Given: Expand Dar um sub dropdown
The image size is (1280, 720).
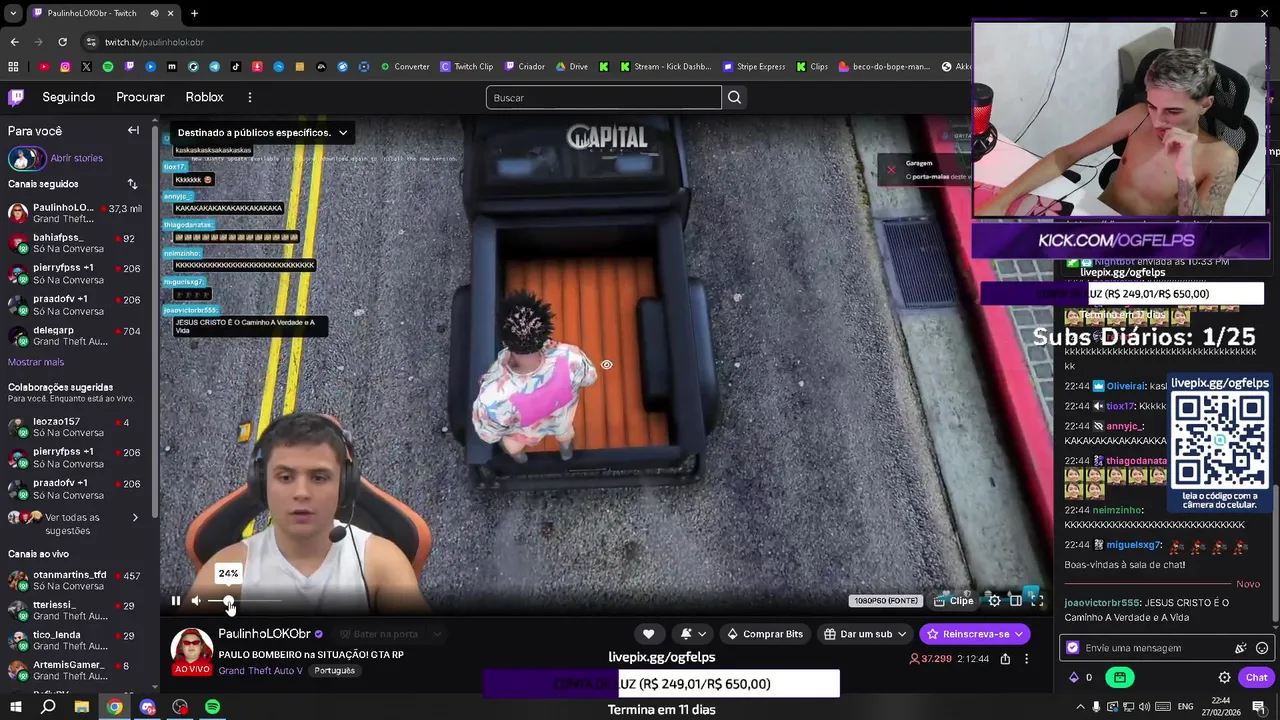Looking at the screenshot, I should point(865,634).
